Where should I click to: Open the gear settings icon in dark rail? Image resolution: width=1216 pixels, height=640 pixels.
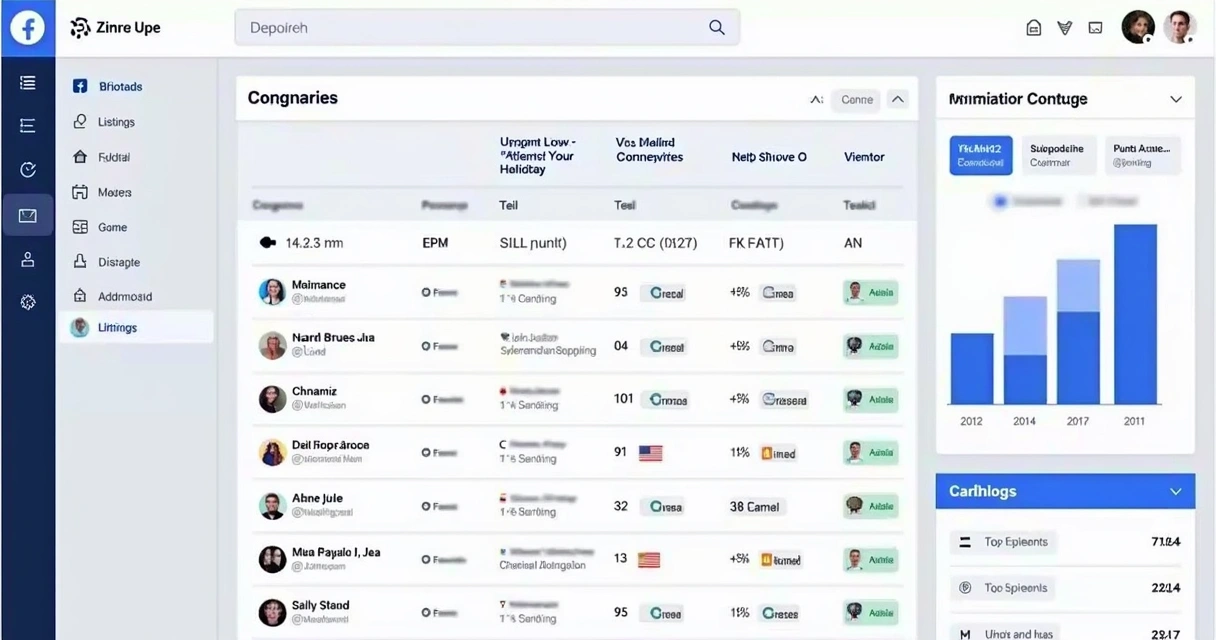pyautogui.click(x=28, y=302)
